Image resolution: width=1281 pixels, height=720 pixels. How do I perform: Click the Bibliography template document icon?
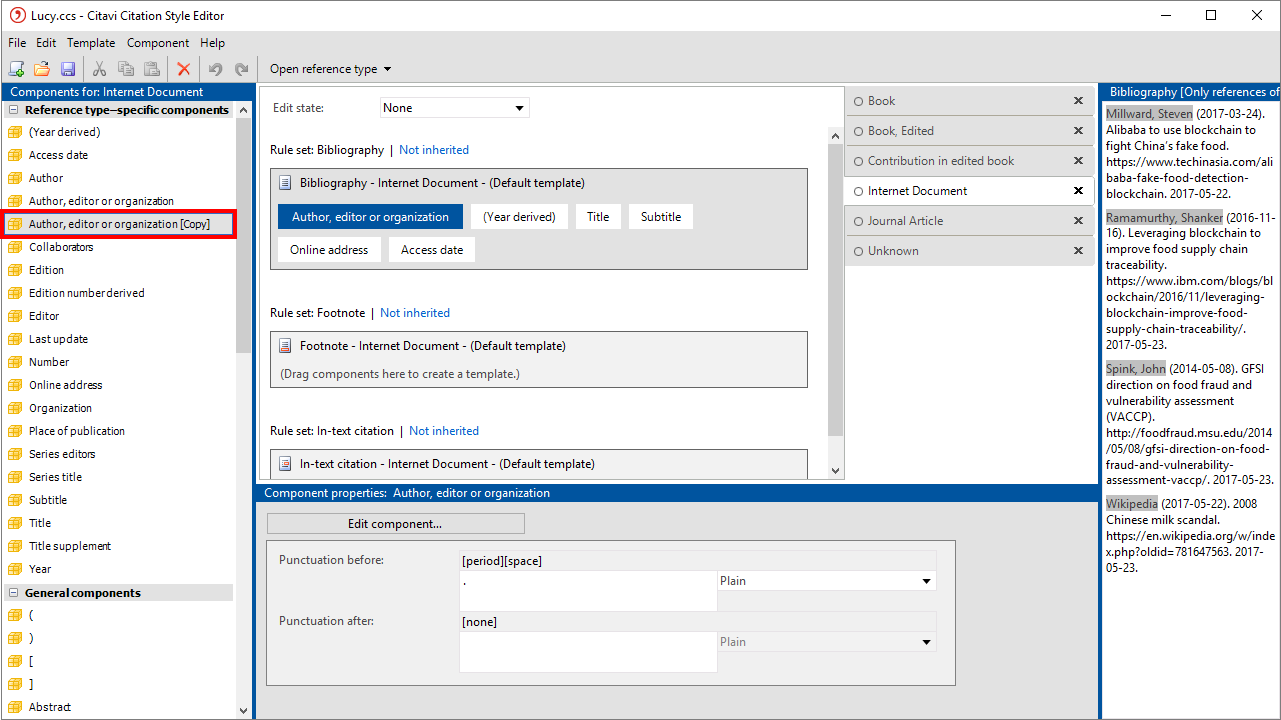click(285, 183)
